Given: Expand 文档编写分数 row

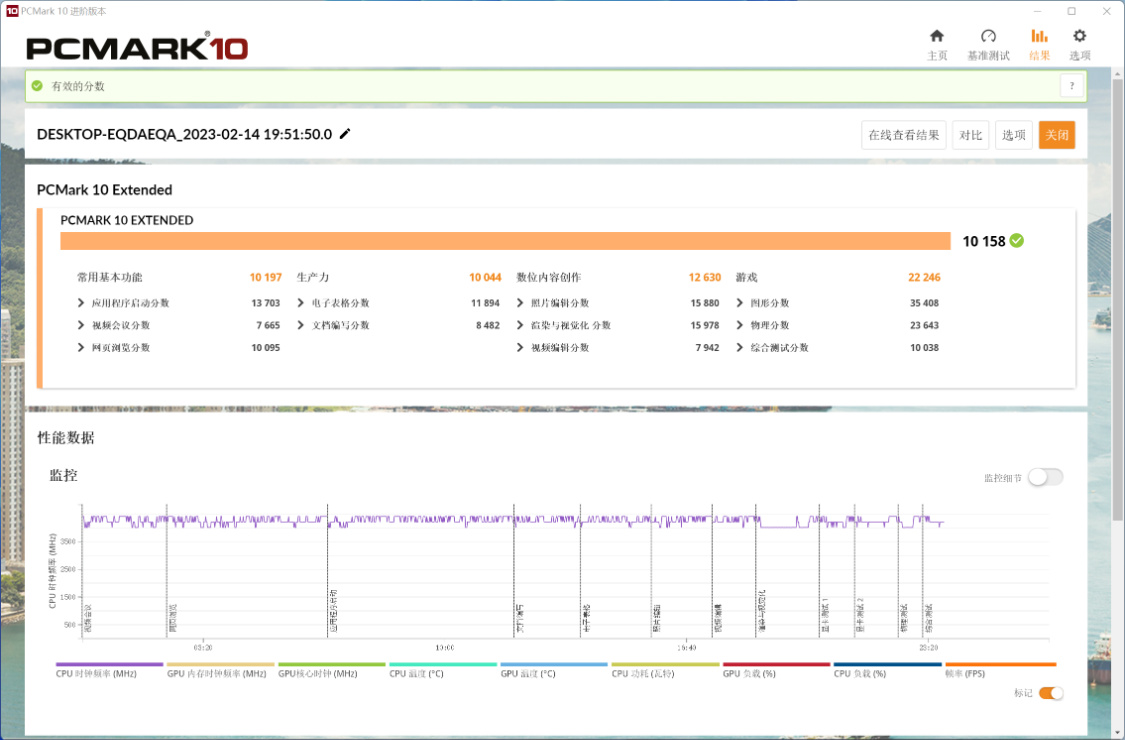Looking at the screenshot, I should pos(301,325).
